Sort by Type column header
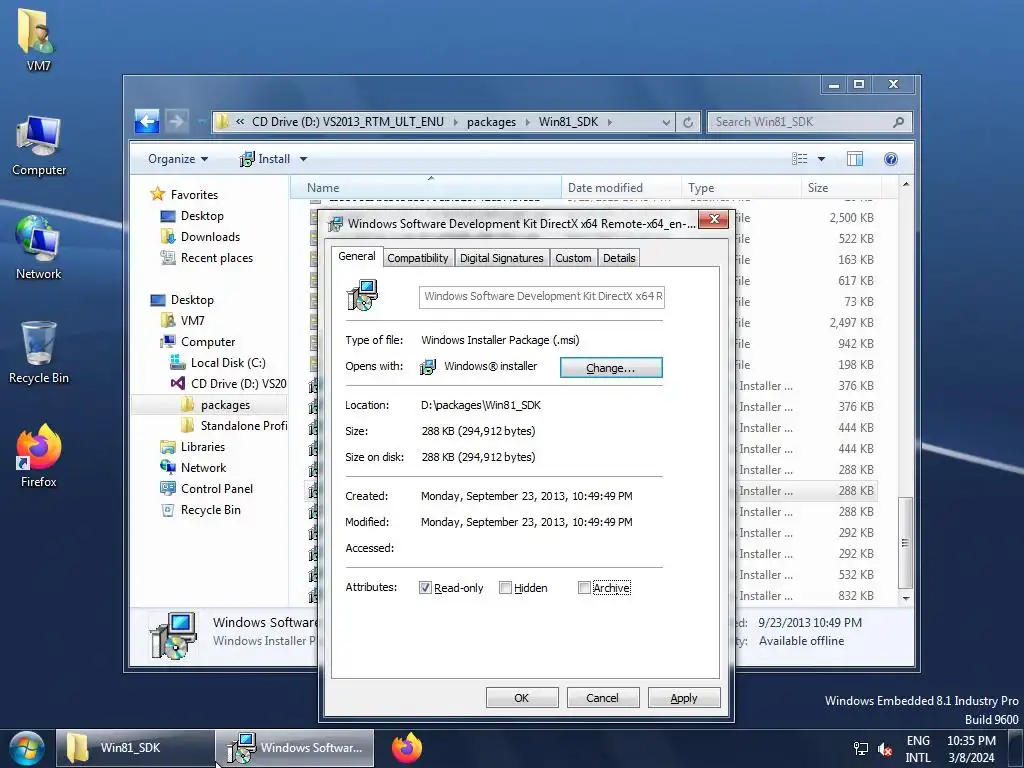Image resolution: width=1024 pixels, height=768 pixels. tap(741, 187)
